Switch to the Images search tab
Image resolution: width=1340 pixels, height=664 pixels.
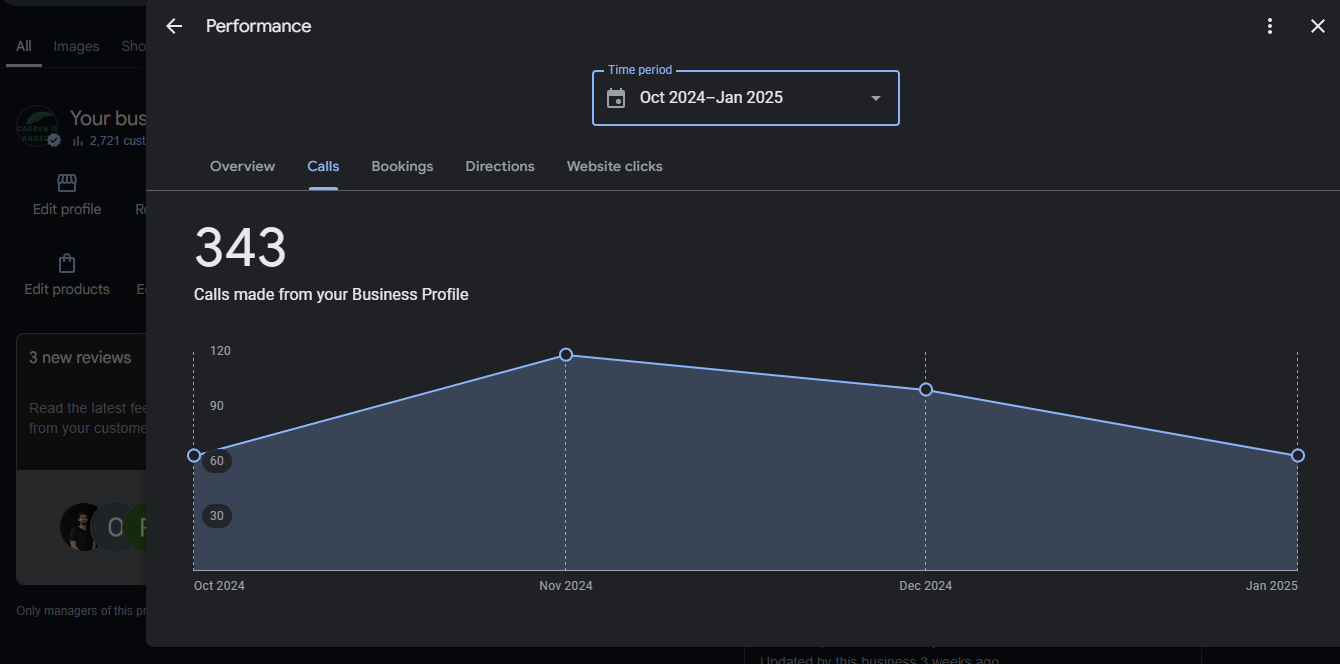[x=76, y=46]
